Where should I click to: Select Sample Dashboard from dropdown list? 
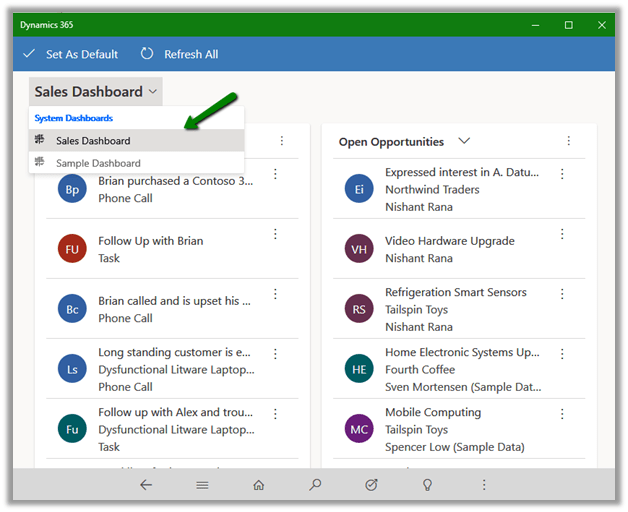pyautogui.click(x=98, y=163)
